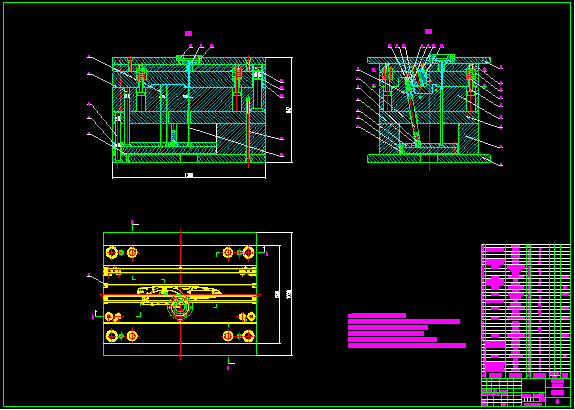575x410 pixels.
Task: Select the top clamp plate of the side section view
Action: tap(429, 60)
